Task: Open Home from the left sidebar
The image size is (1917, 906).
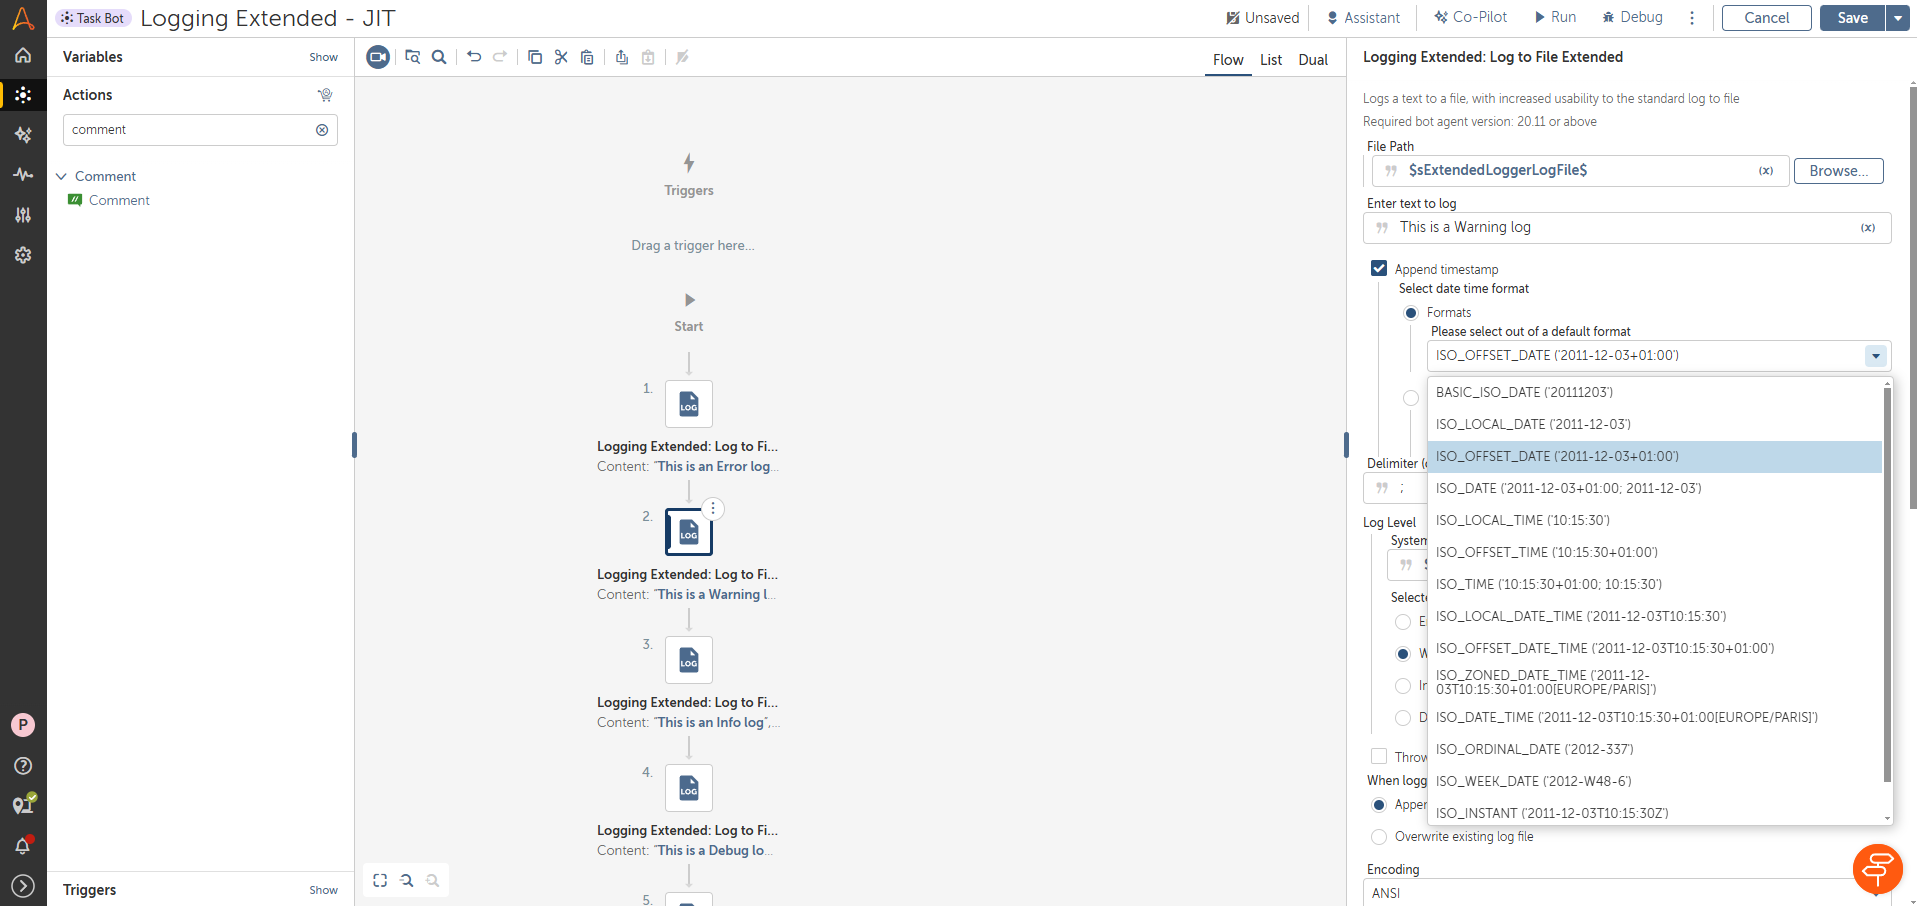Action: (23, 56)
